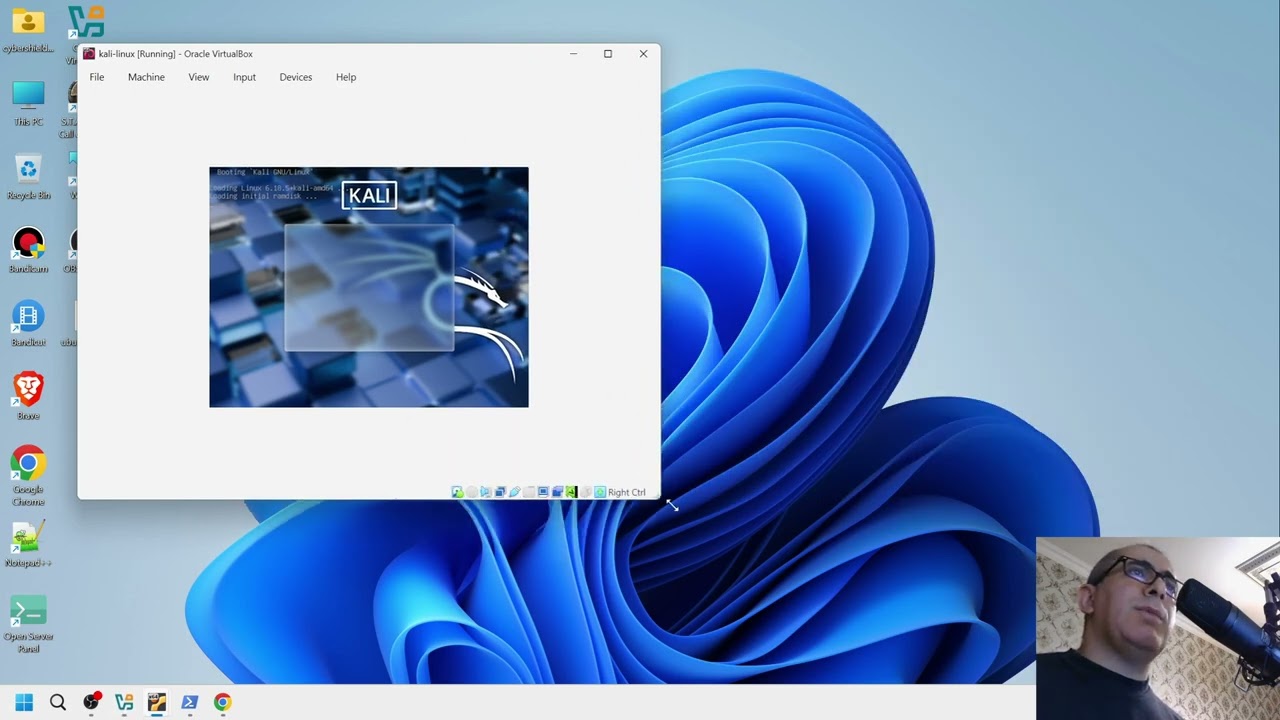The width and height of the screenshot is (1280, 720).
Task: Click the hard disk activity status icon
Action: (457, 492)
